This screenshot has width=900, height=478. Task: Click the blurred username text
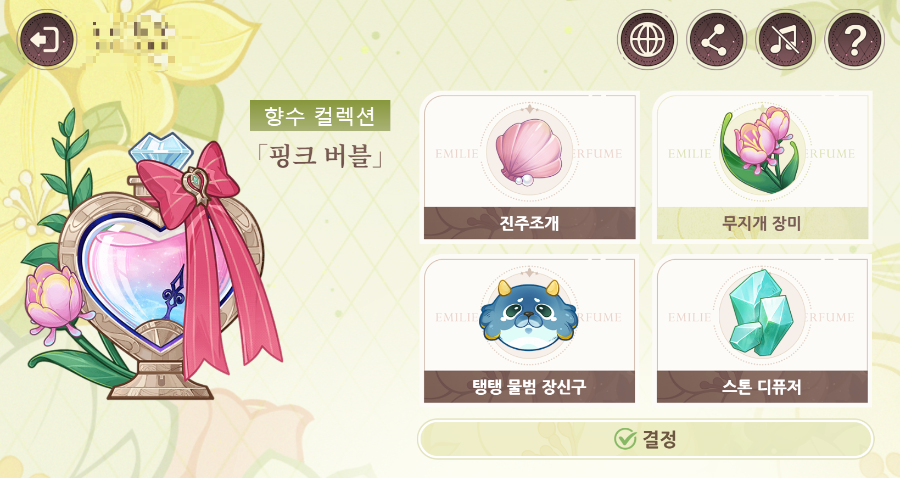[133, 38]
